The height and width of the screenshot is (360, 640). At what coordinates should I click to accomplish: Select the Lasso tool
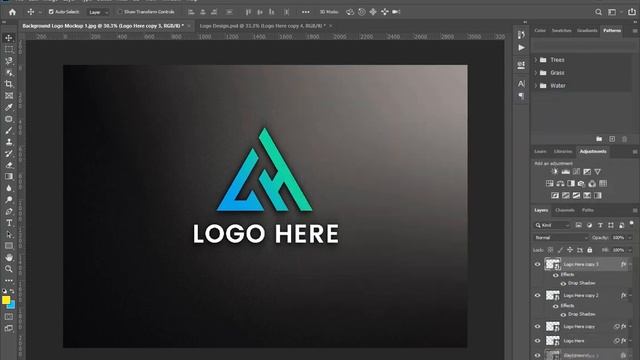click(9, 61)
